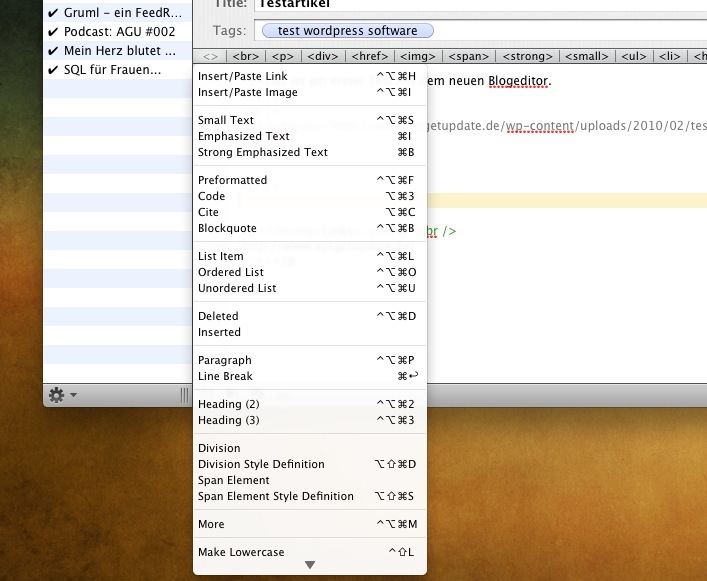Screen dimensions: 707x581
Task: Select the 'Mein Herz blutet' post
Action: [111, 50]
